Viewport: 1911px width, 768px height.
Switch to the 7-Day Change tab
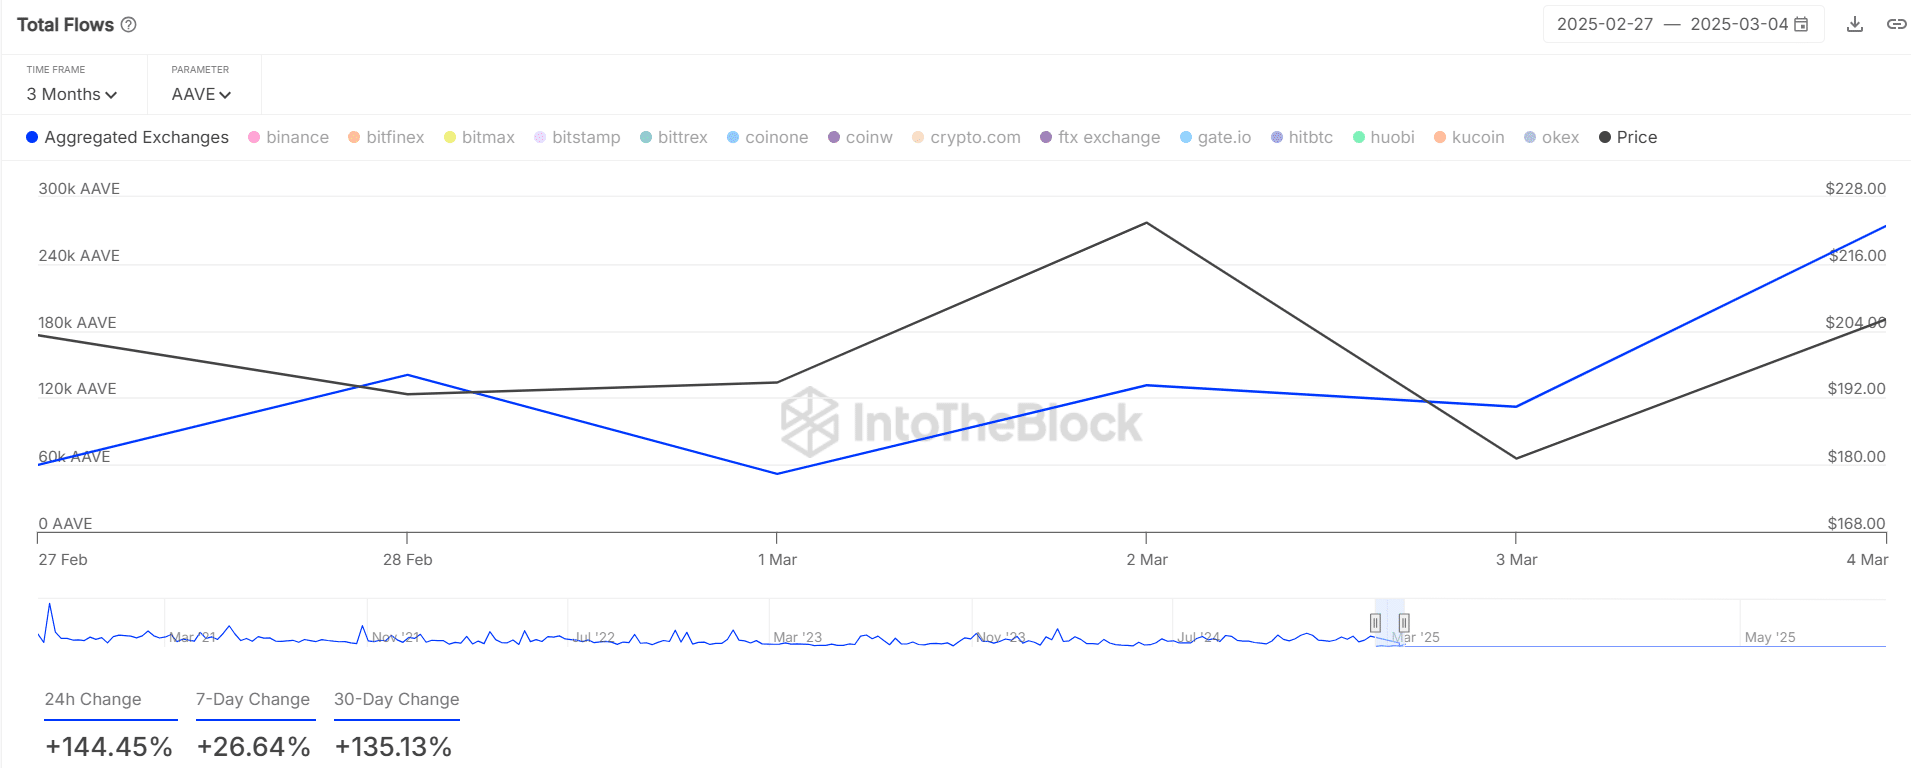[253, 699]
